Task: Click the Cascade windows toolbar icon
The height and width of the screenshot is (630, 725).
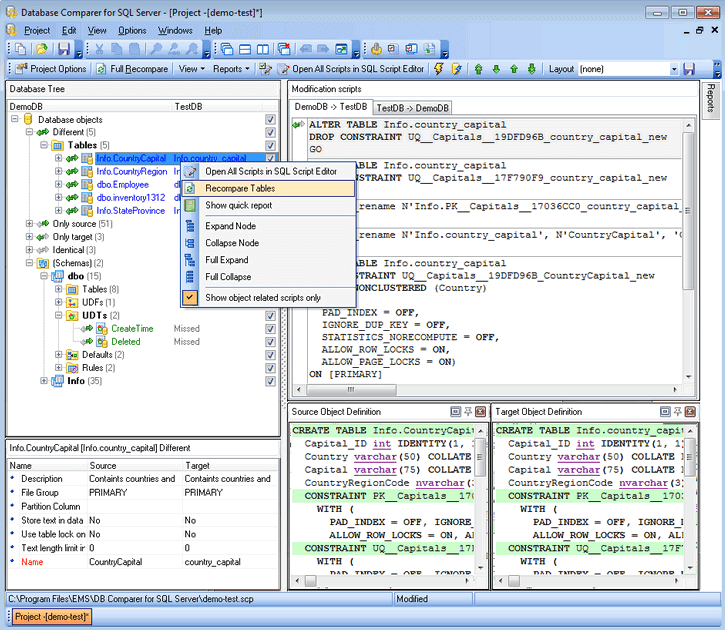Action: 227,49
